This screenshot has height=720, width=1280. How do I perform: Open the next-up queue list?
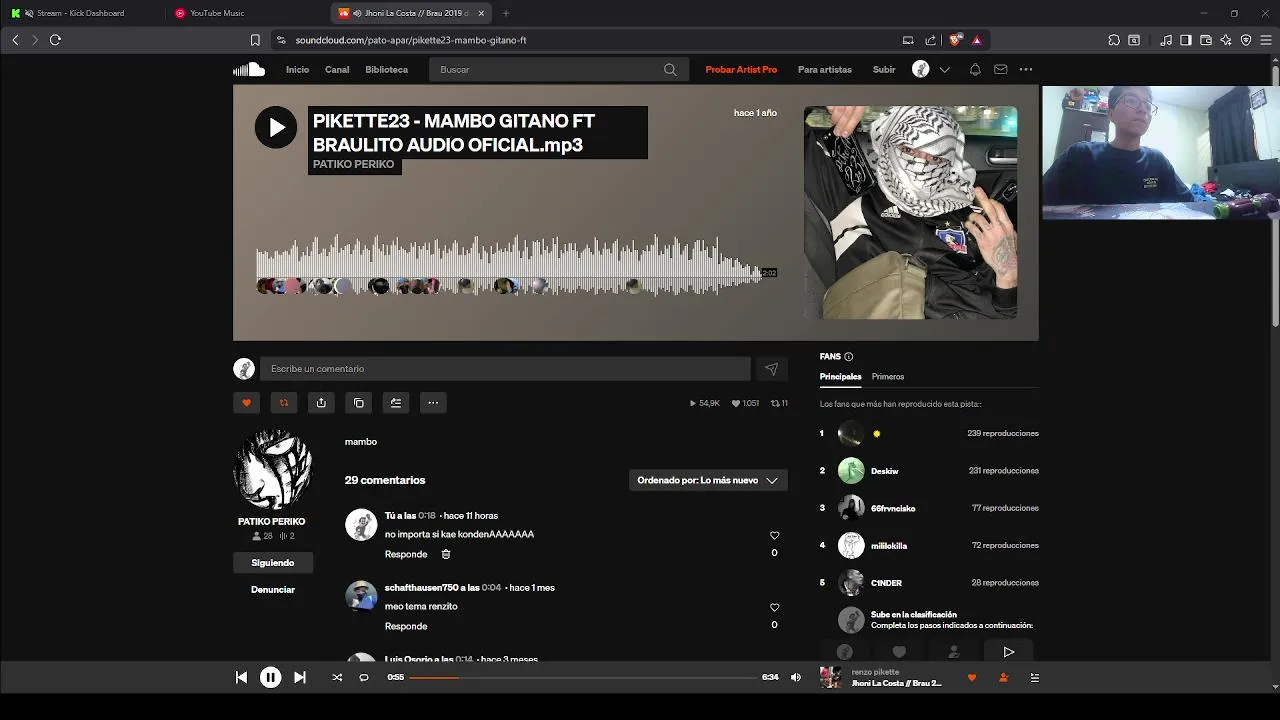(1035, 677)
